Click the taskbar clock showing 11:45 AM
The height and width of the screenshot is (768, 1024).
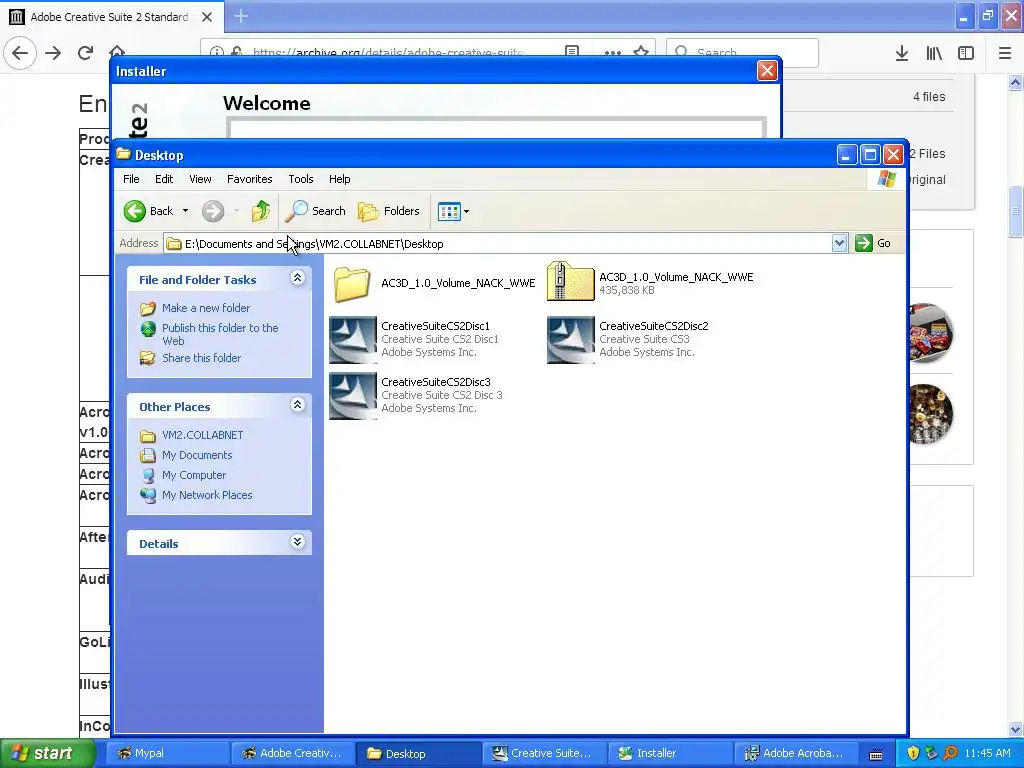pos(987,753)
